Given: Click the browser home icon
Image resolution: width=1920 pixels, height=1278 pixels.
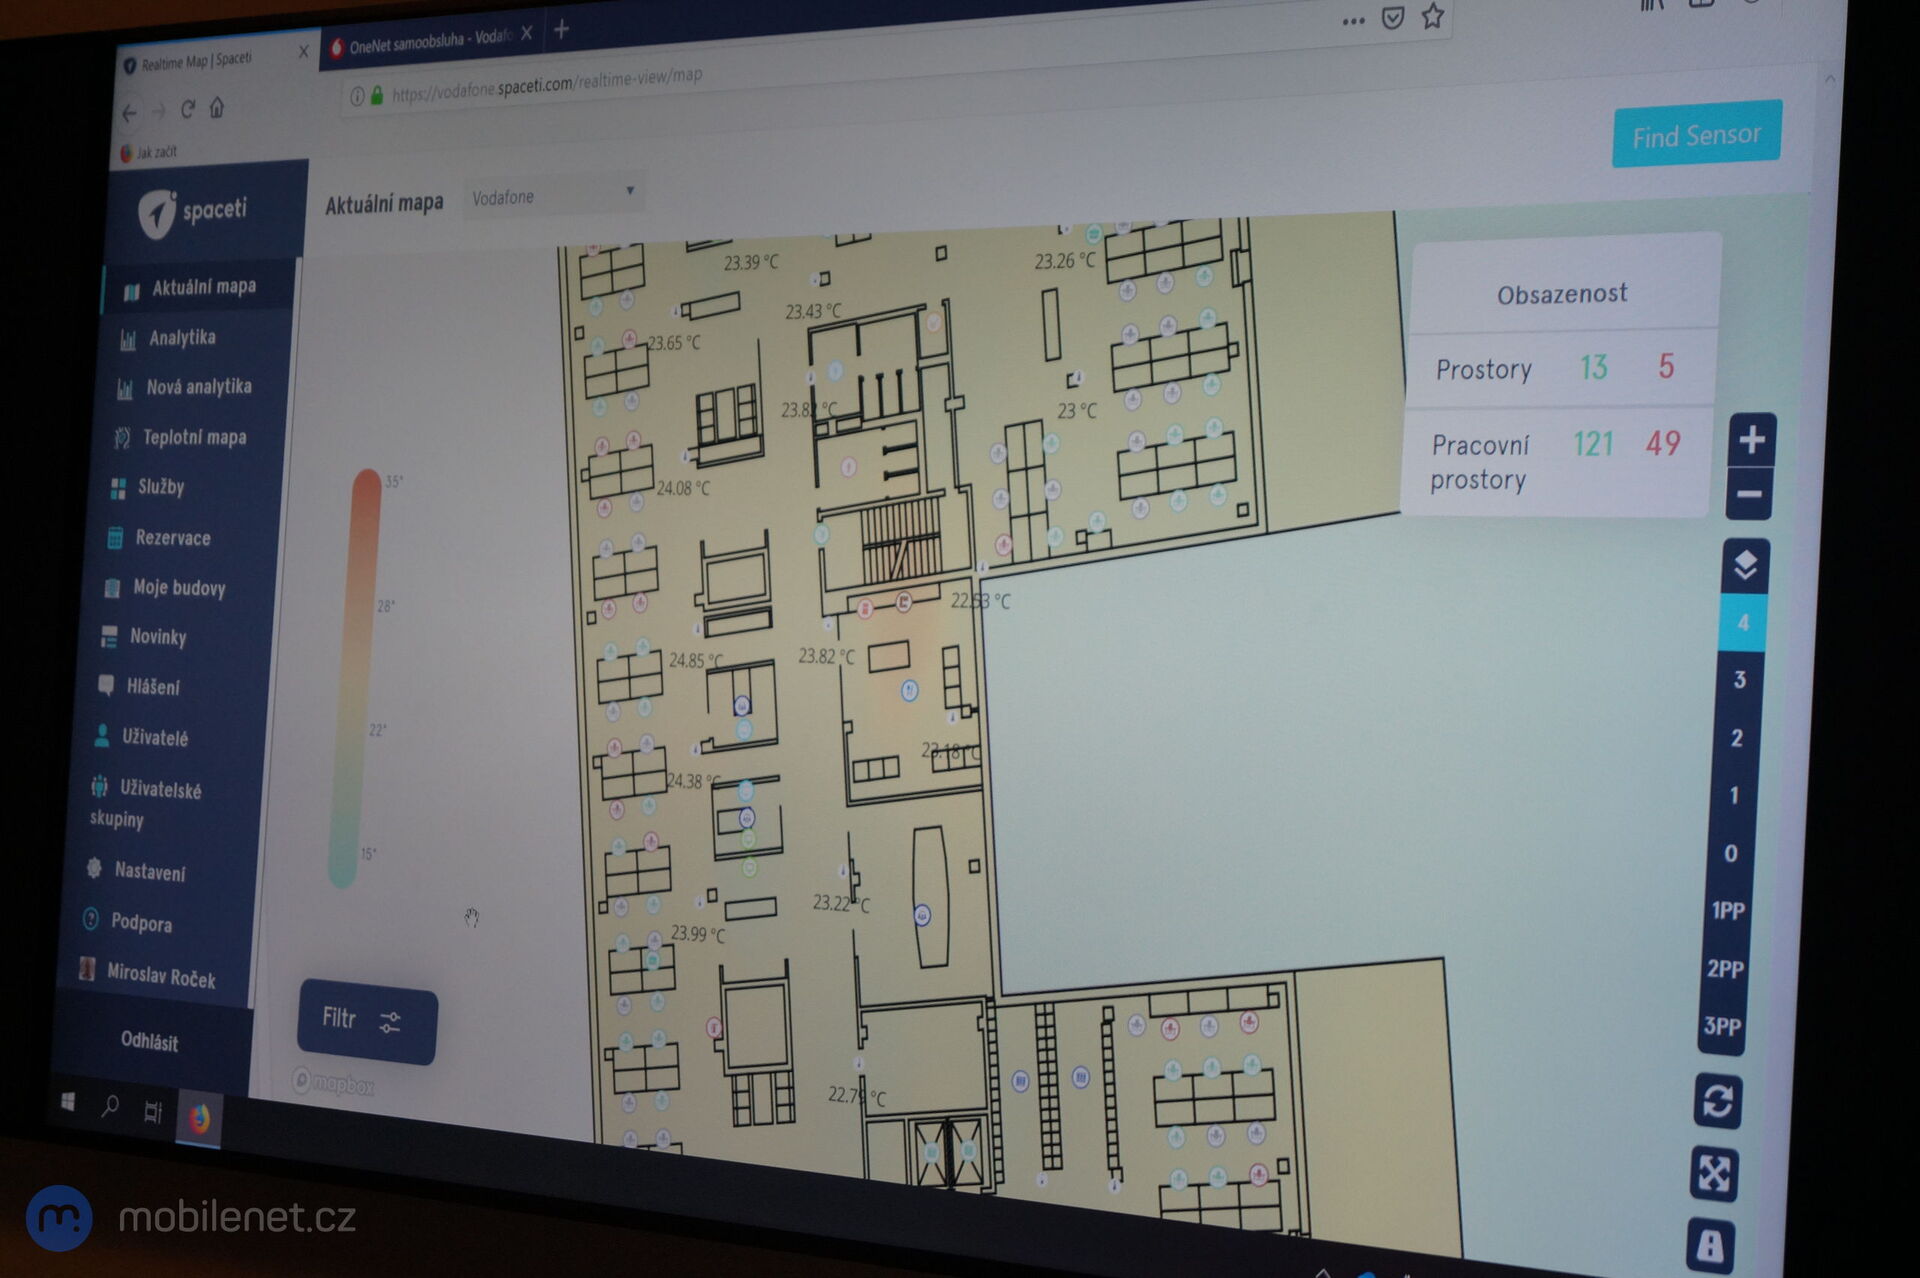Looking at the screenshot, I should pos(217,108).
